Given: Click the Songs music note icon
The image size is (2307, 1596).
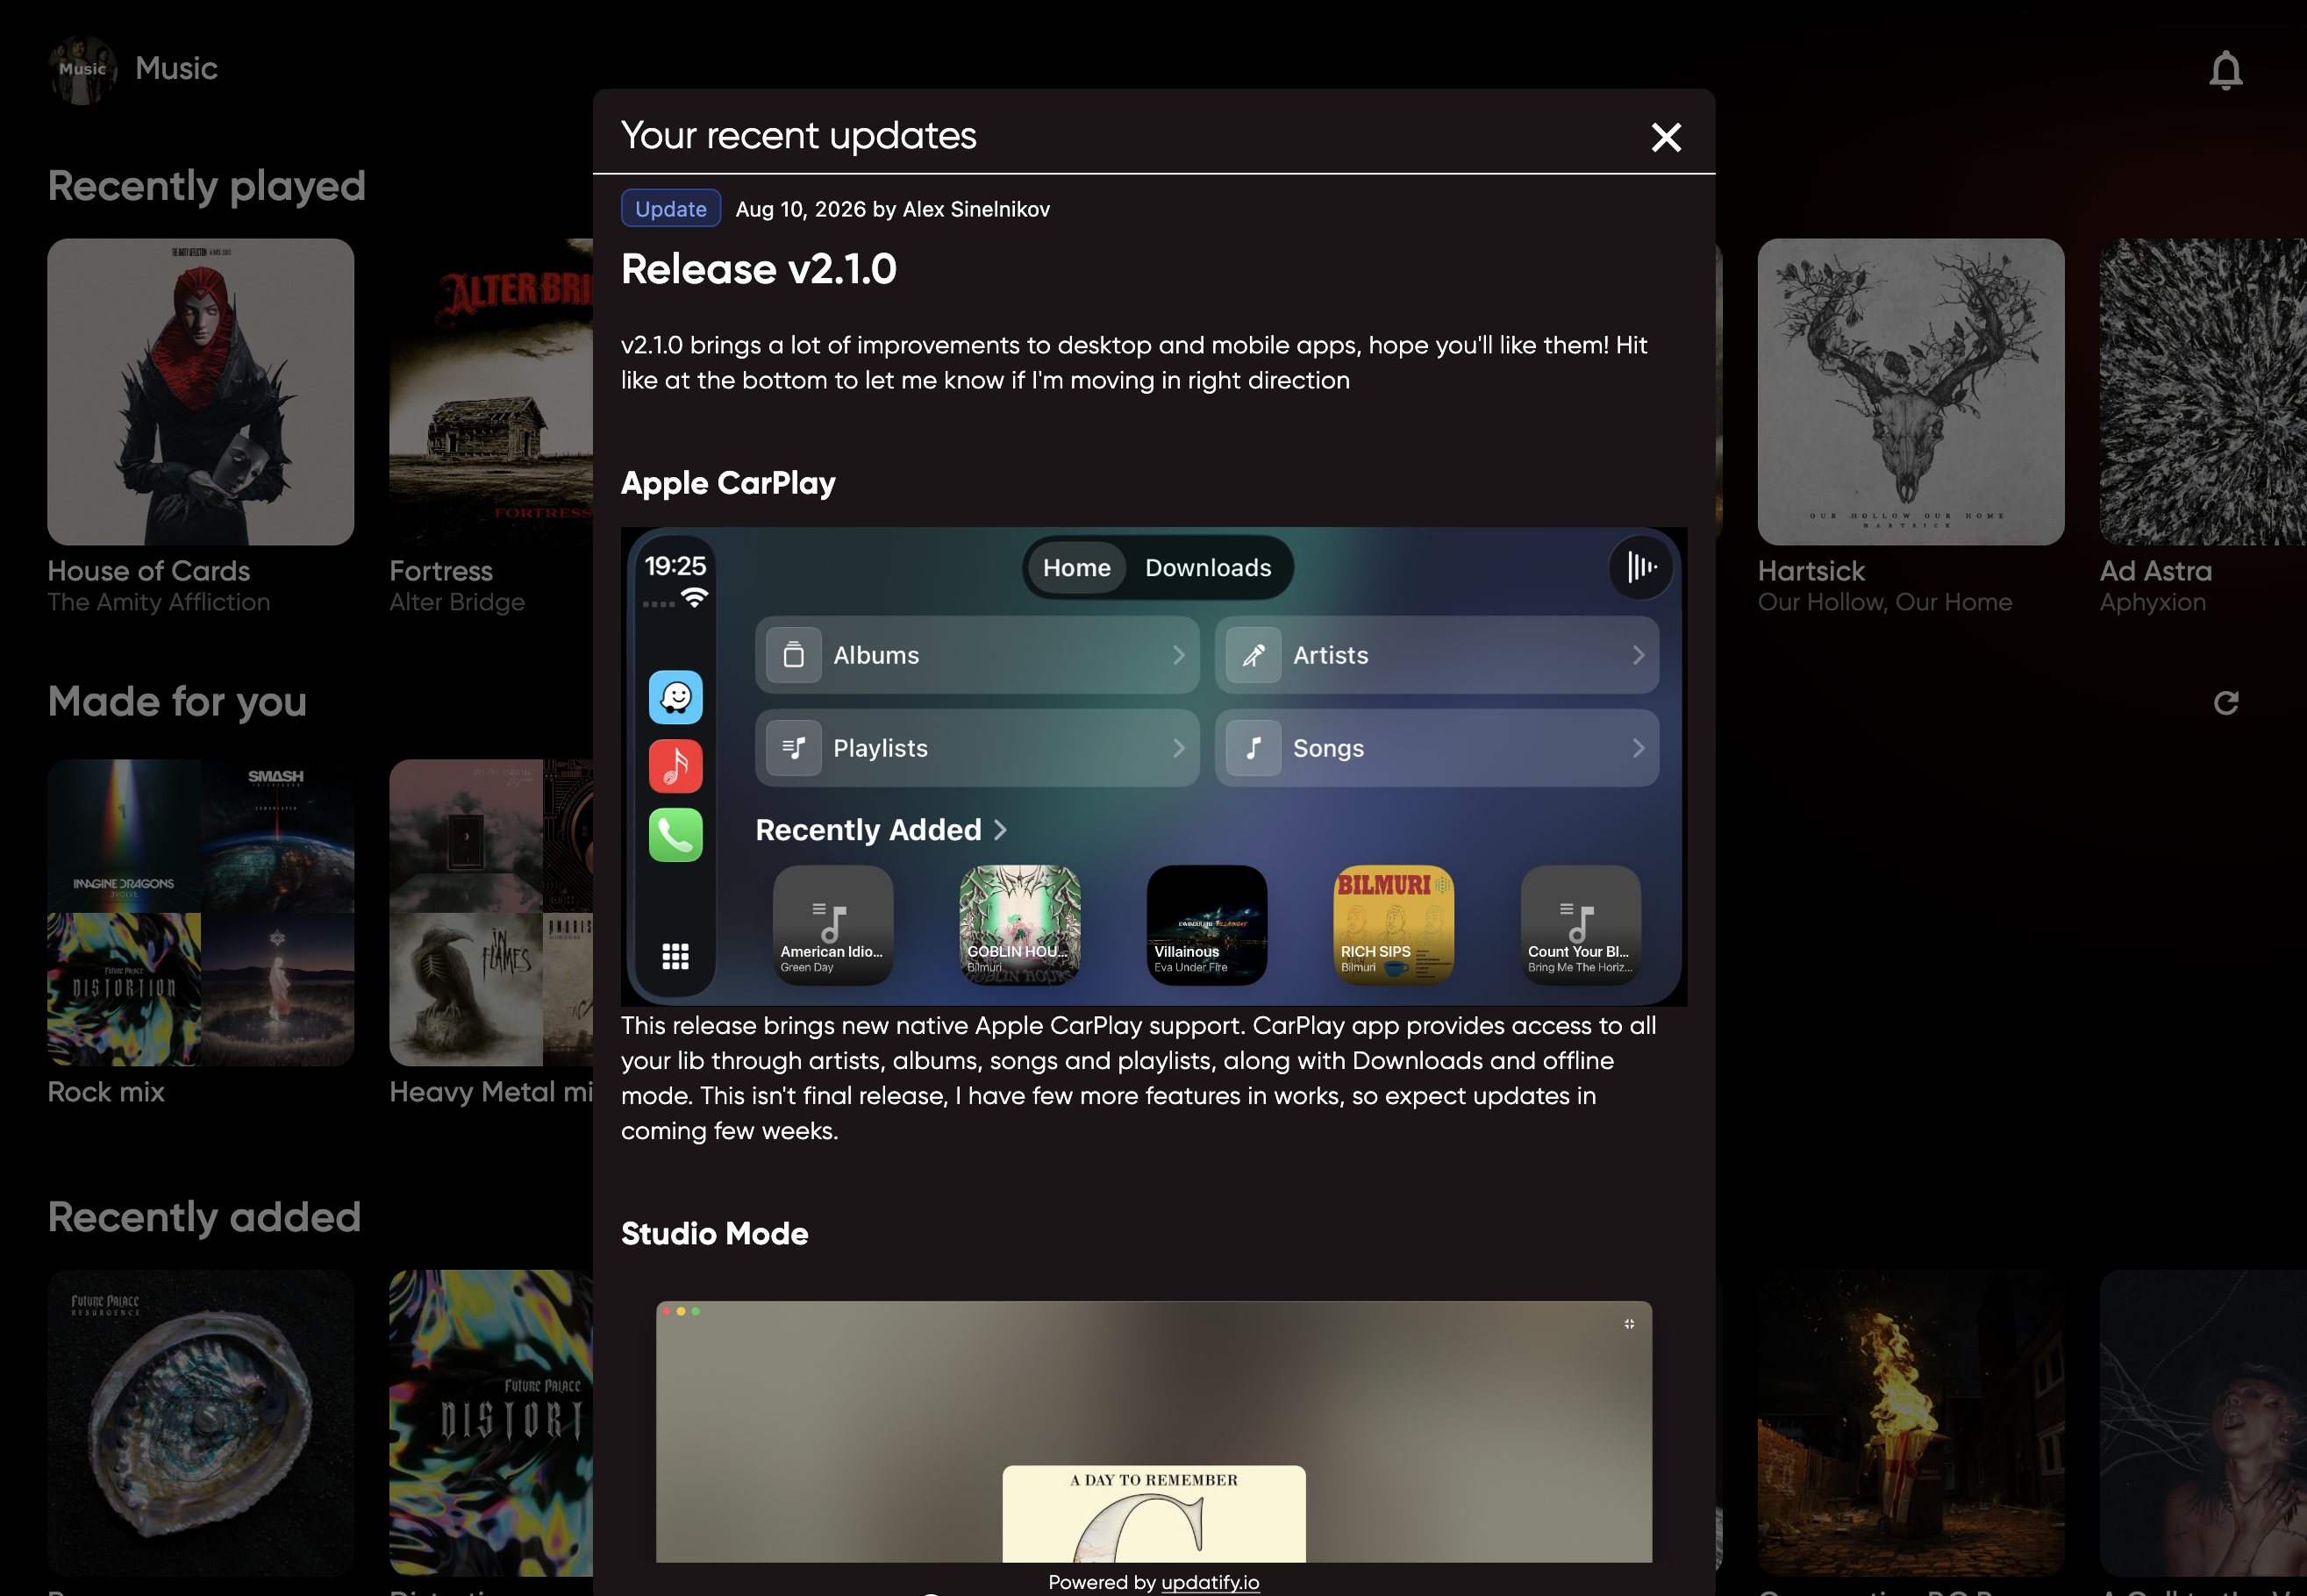Looking at the screenshot, I should [1253, 748].
